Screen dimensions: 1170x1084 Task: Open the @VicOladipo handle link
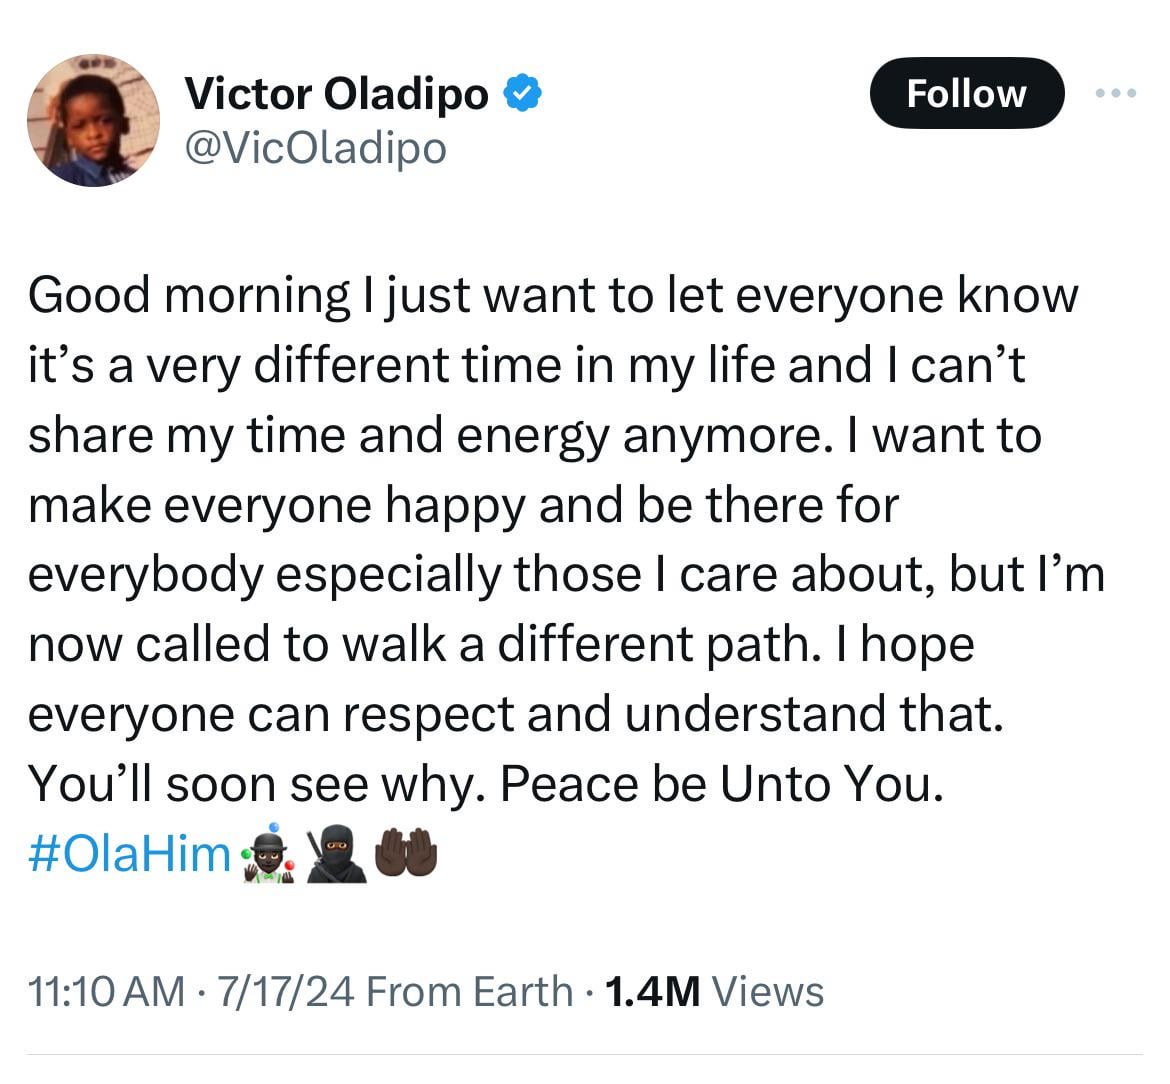315,148
